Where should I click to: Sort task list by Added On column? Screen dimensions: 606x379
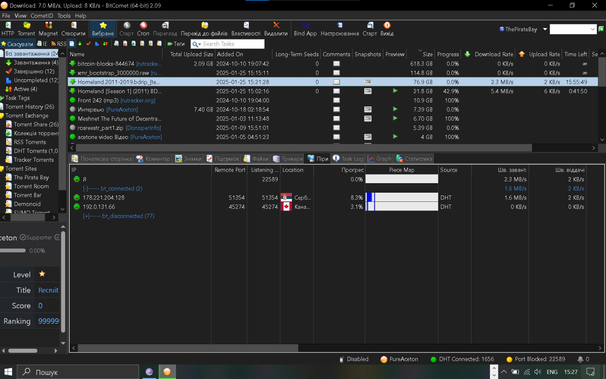coord(243,54)
